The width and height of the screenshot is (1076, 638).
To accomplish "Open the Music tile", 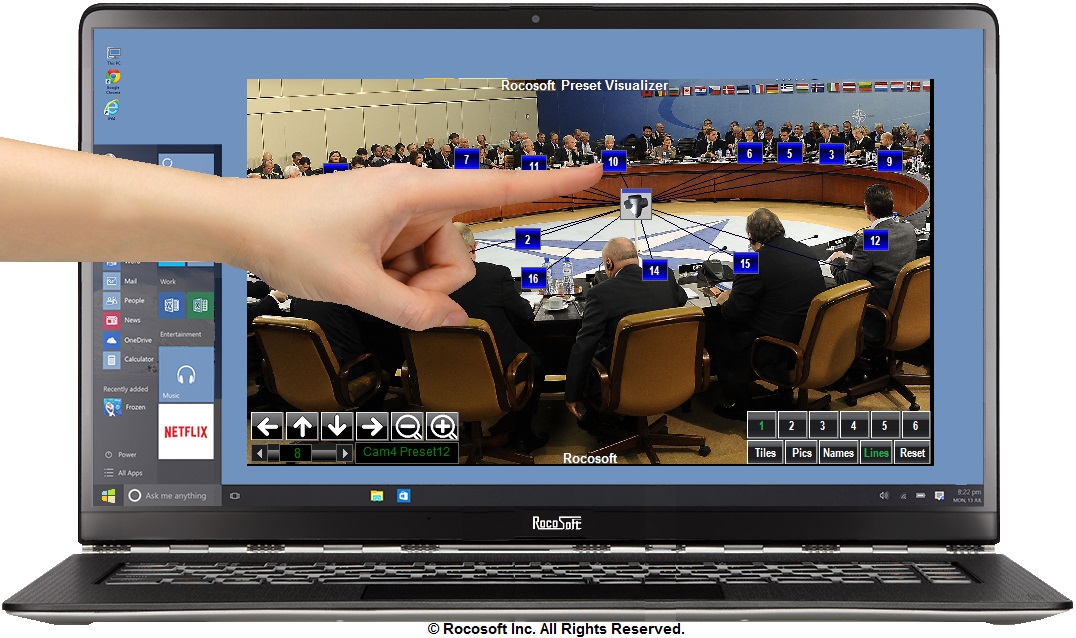I will pyautogui.click(x=186, y=375).
